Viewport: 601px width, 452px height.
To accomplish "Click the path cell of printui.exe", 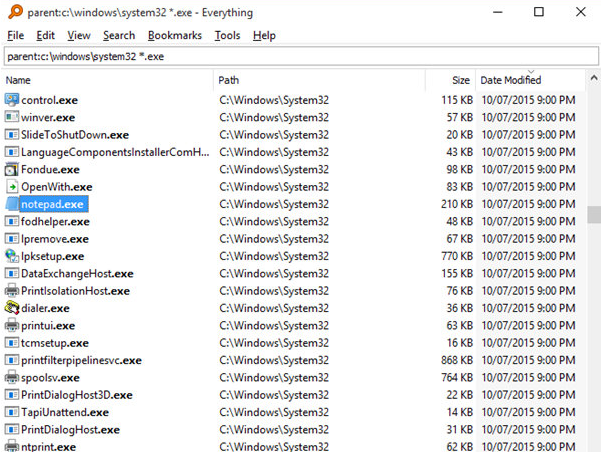I will (x=274, y=325).
